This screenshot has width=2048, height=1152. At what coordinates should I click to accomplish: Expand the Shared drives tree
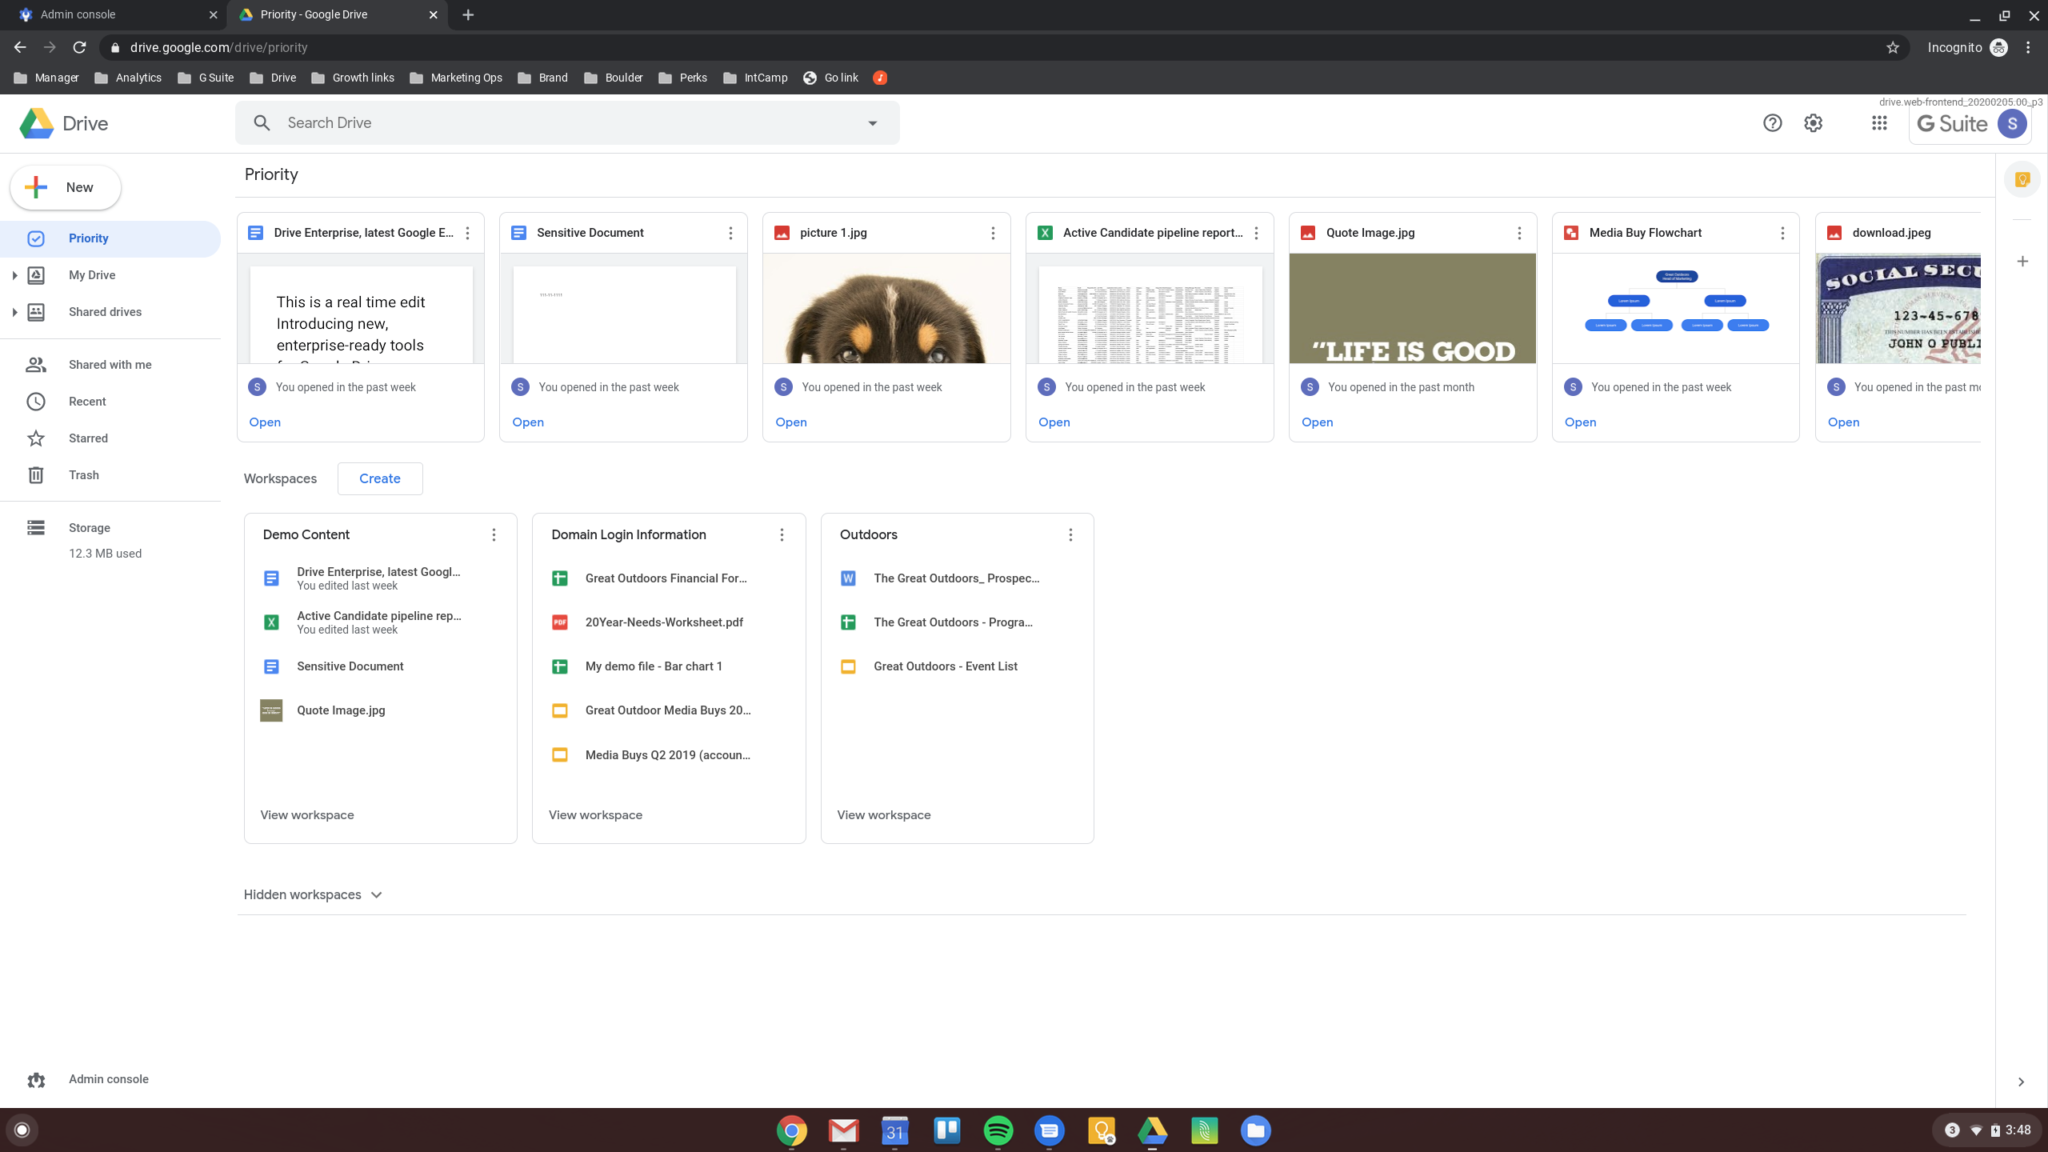[x=14, y=312]
